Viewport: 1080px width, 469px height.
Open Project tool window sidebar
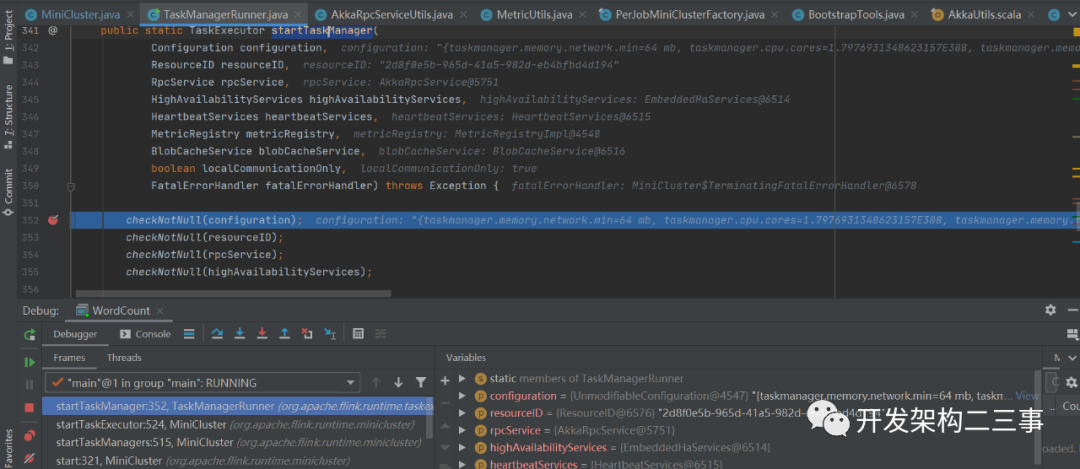[x=8, y=37]
